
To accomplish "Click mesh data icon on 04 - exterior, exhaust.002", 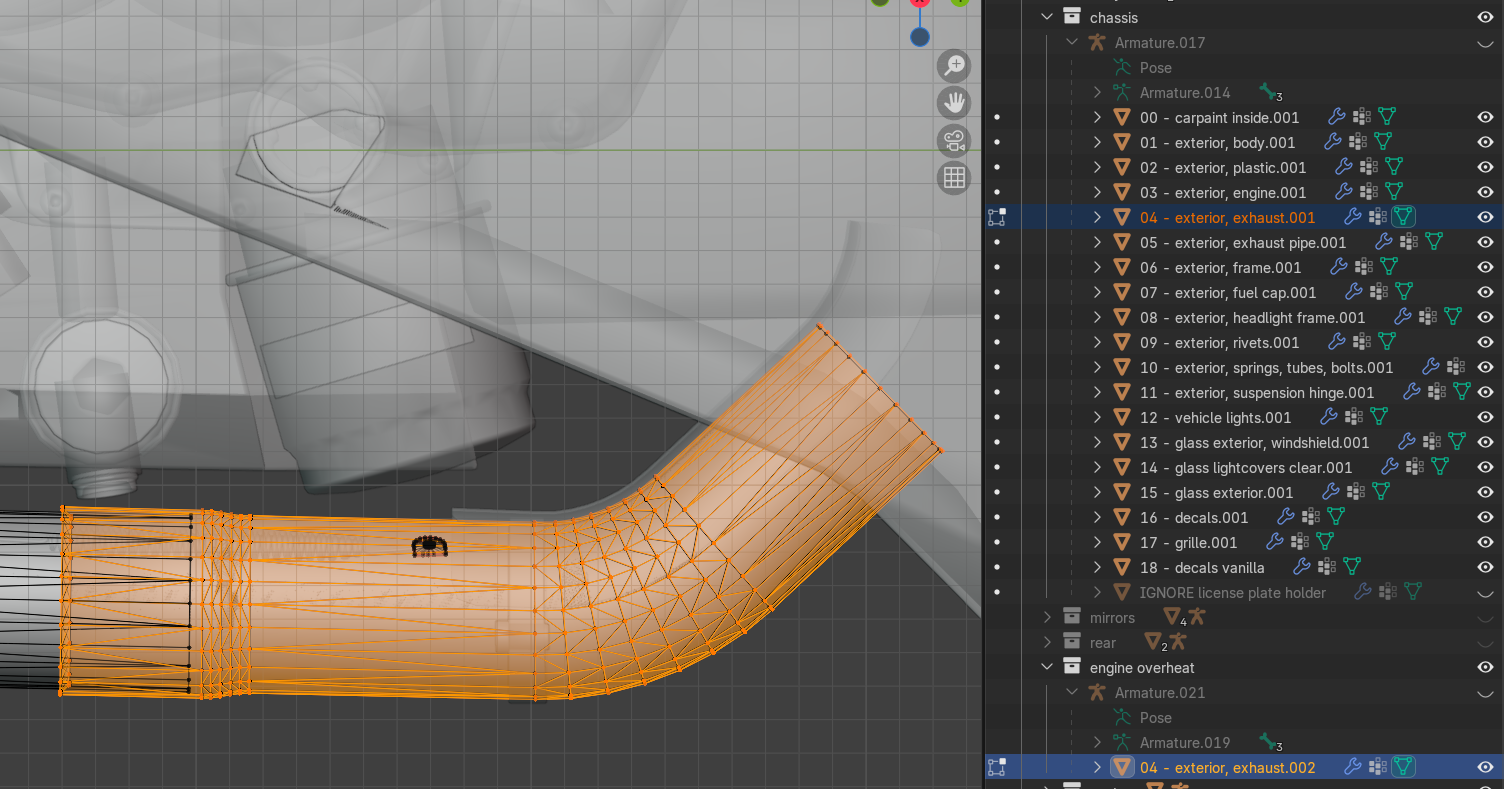I will (1404, 767).
